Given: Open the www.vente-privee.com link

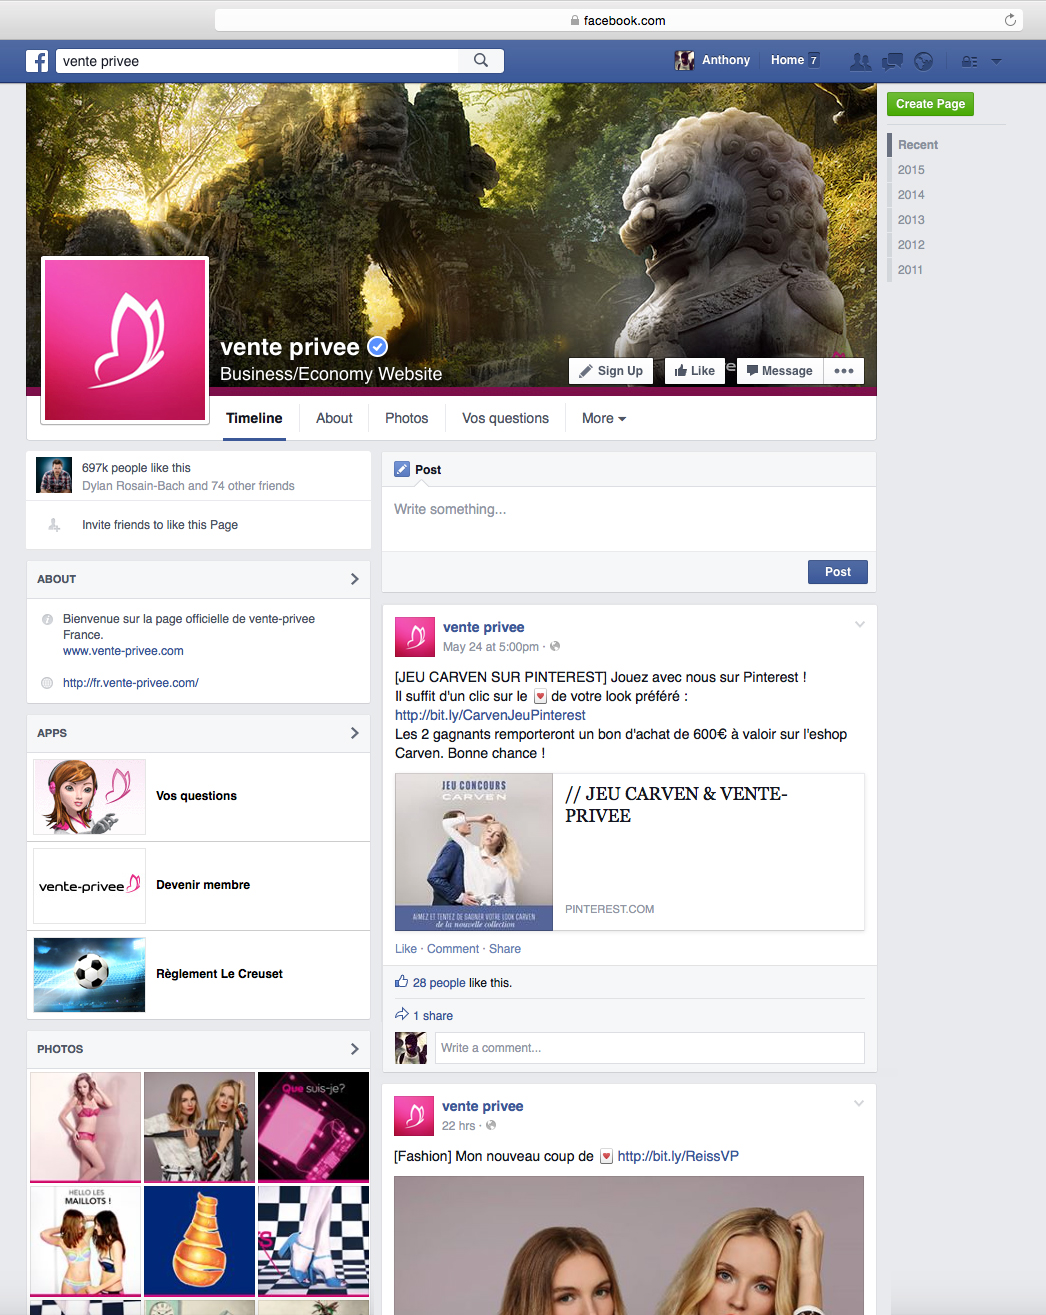Looking at the screenshot, I should pos(123,651).
